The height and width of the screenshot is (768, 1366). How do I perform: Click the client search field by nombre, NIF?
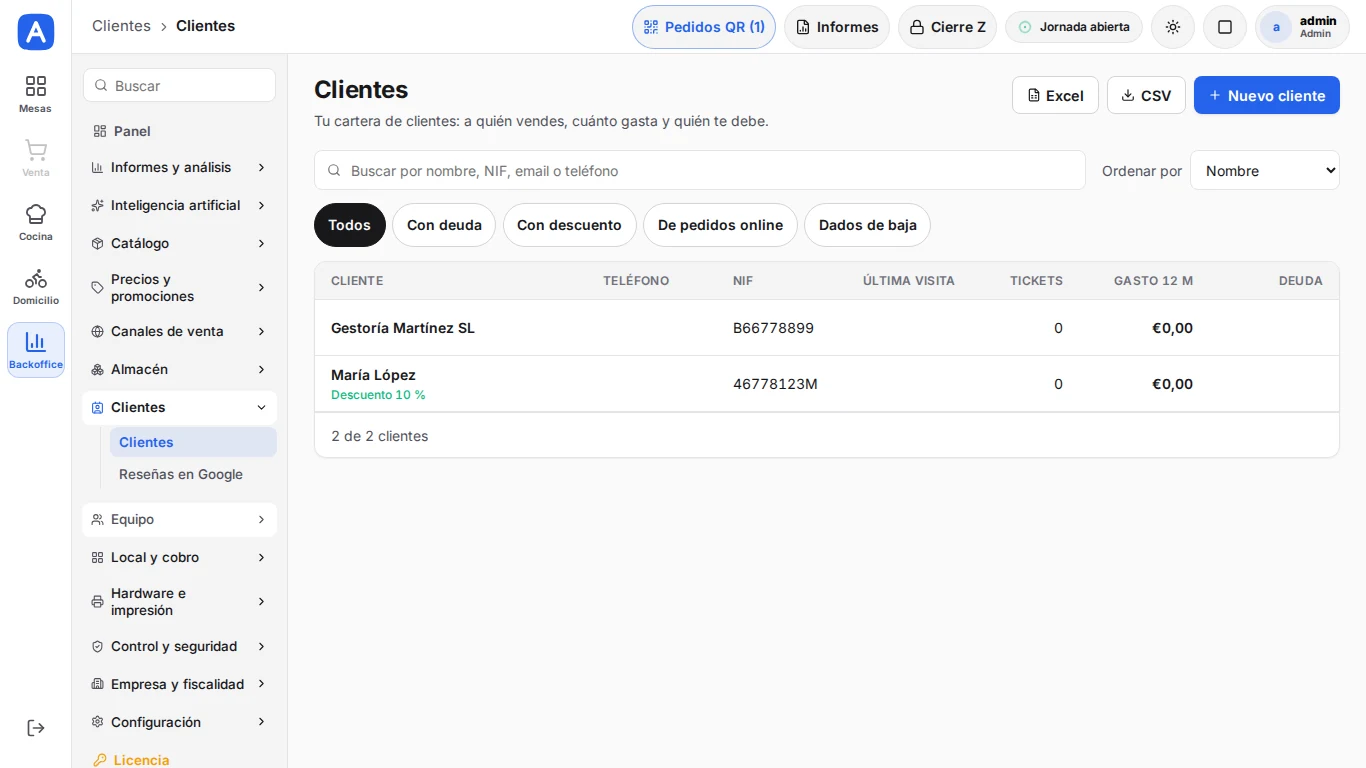click(x=700, y=171)
